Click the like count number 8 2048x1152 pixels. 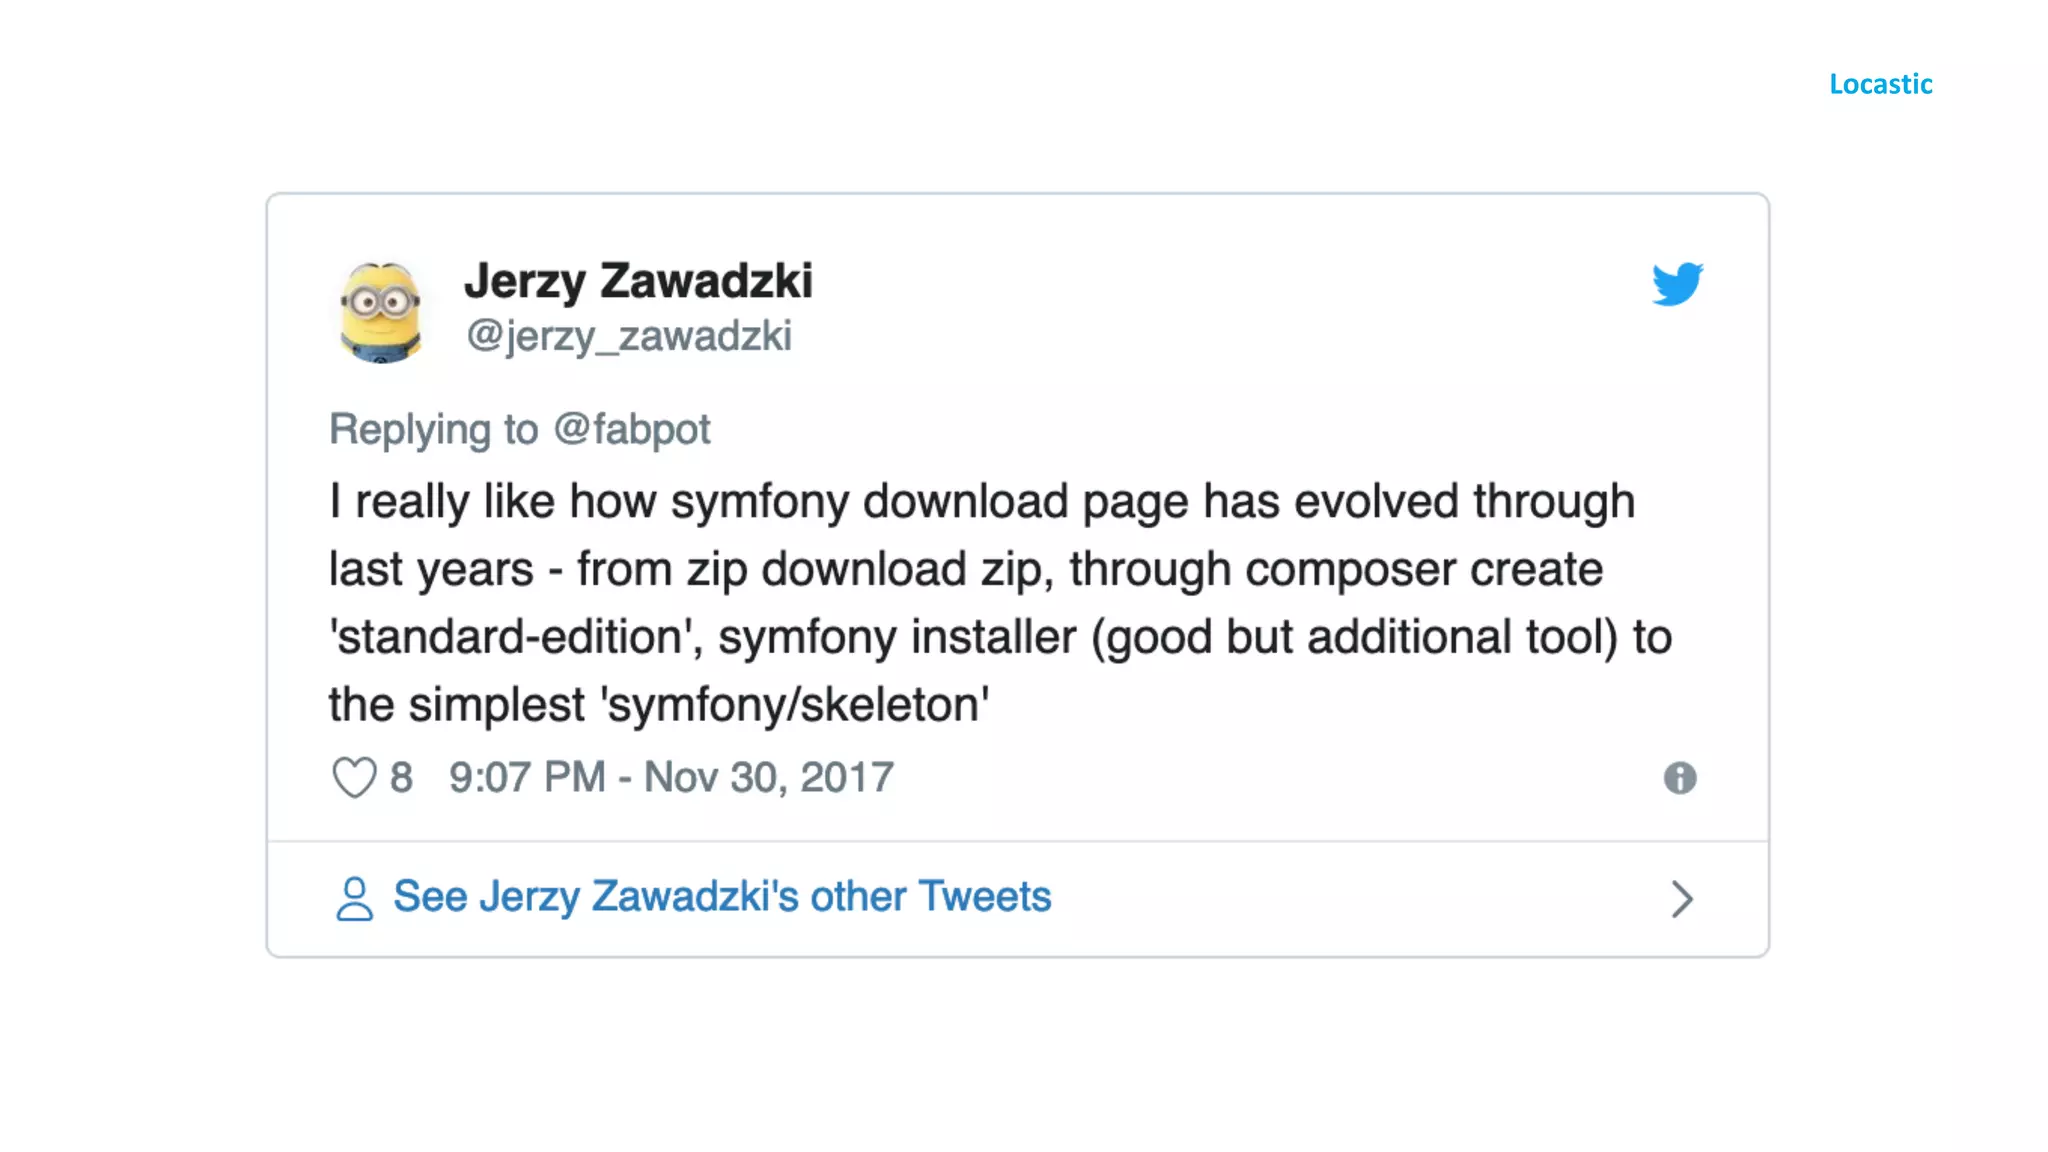click(x=401, y=777)
